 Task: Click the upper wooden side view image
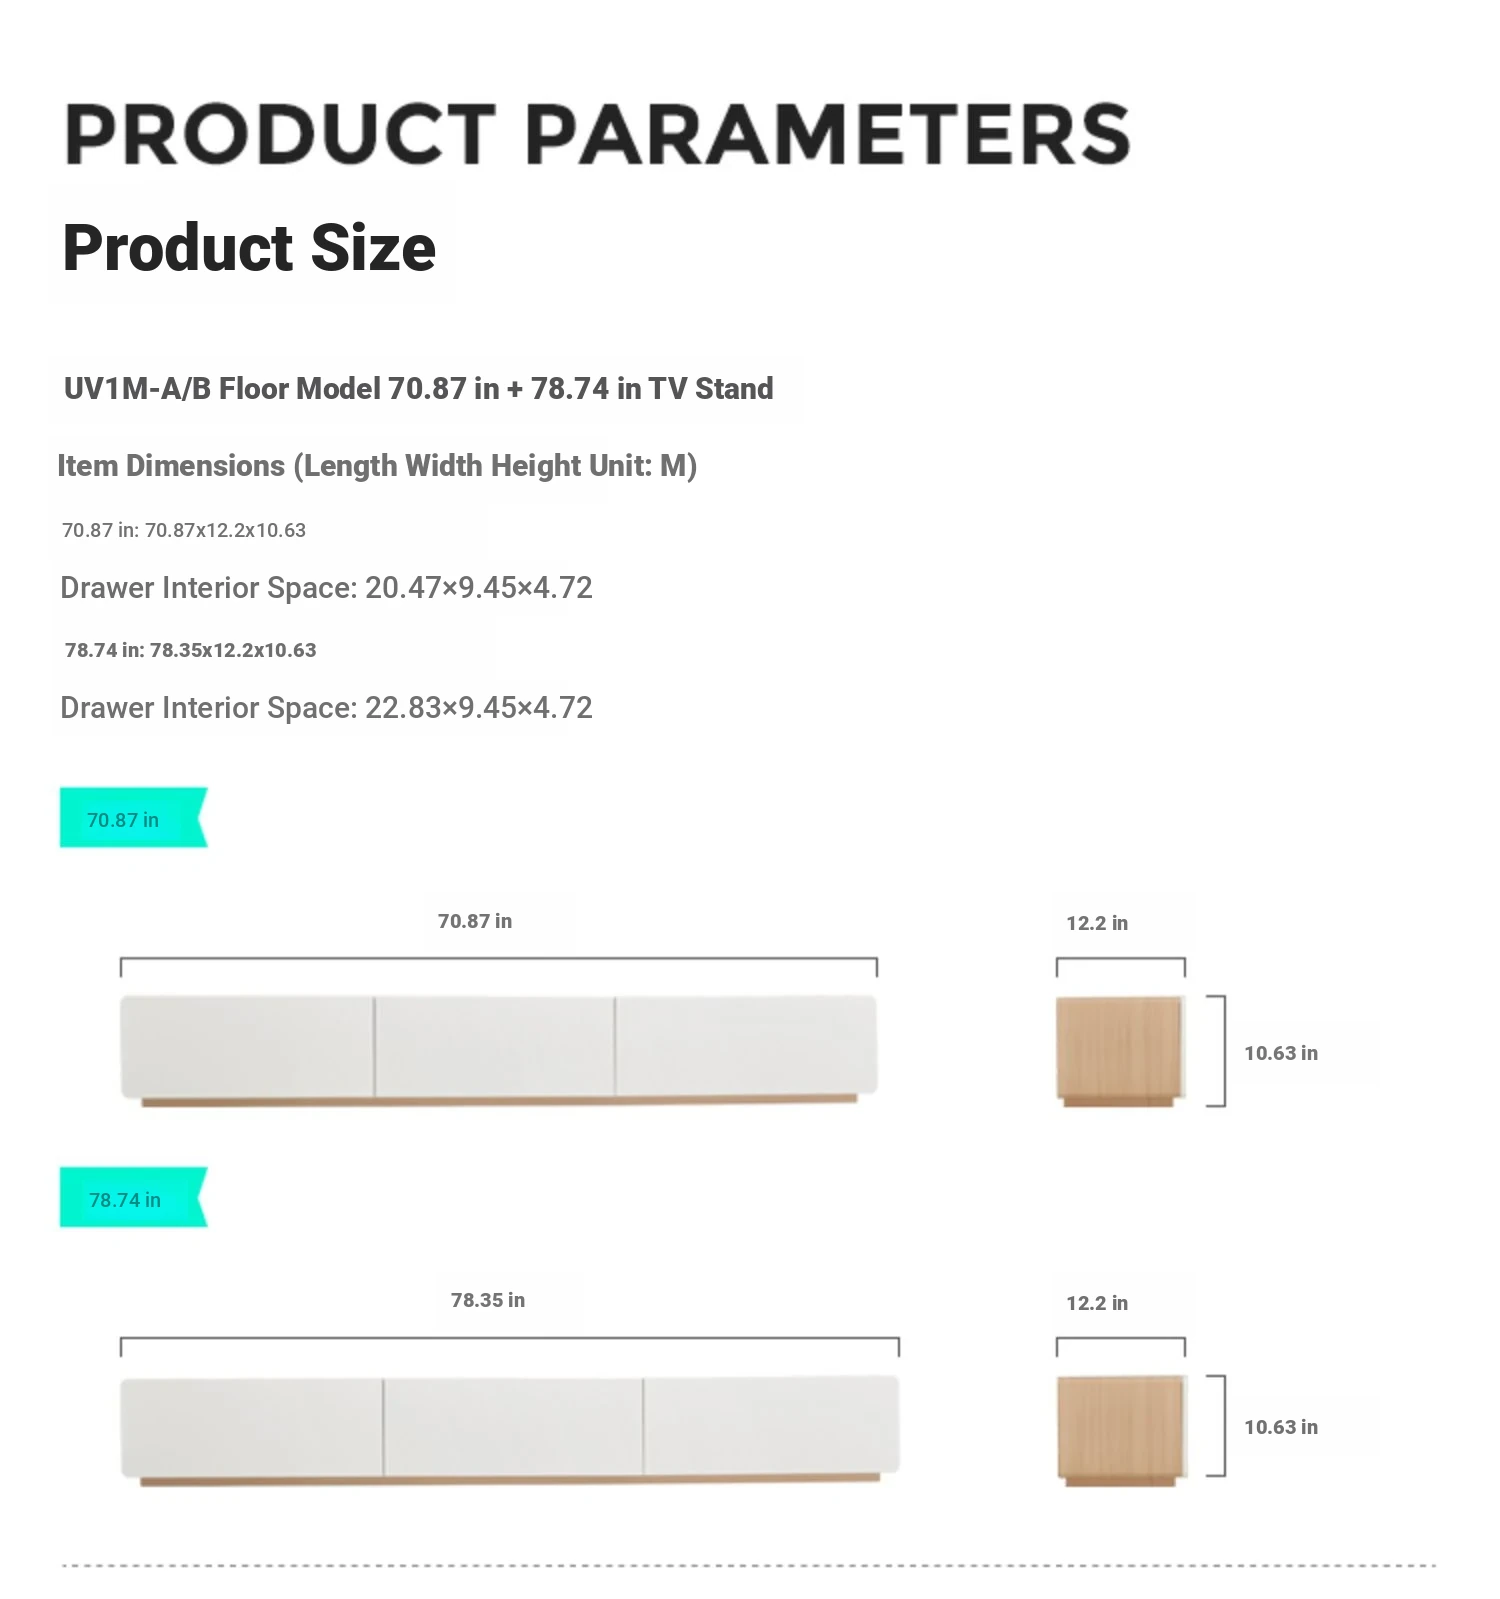[x=1120, y=1051]
